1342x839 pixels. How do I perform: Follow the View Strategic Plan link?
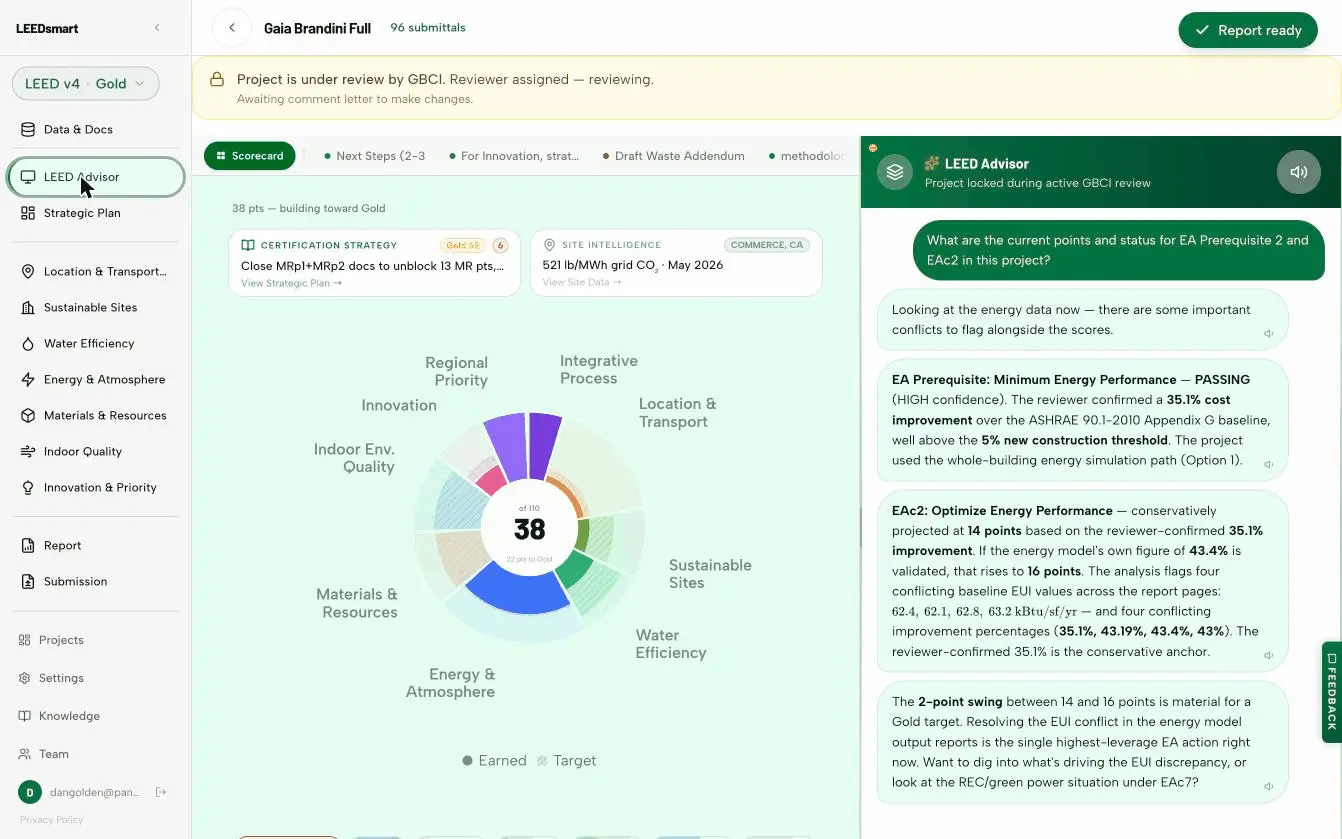[291, 283]
